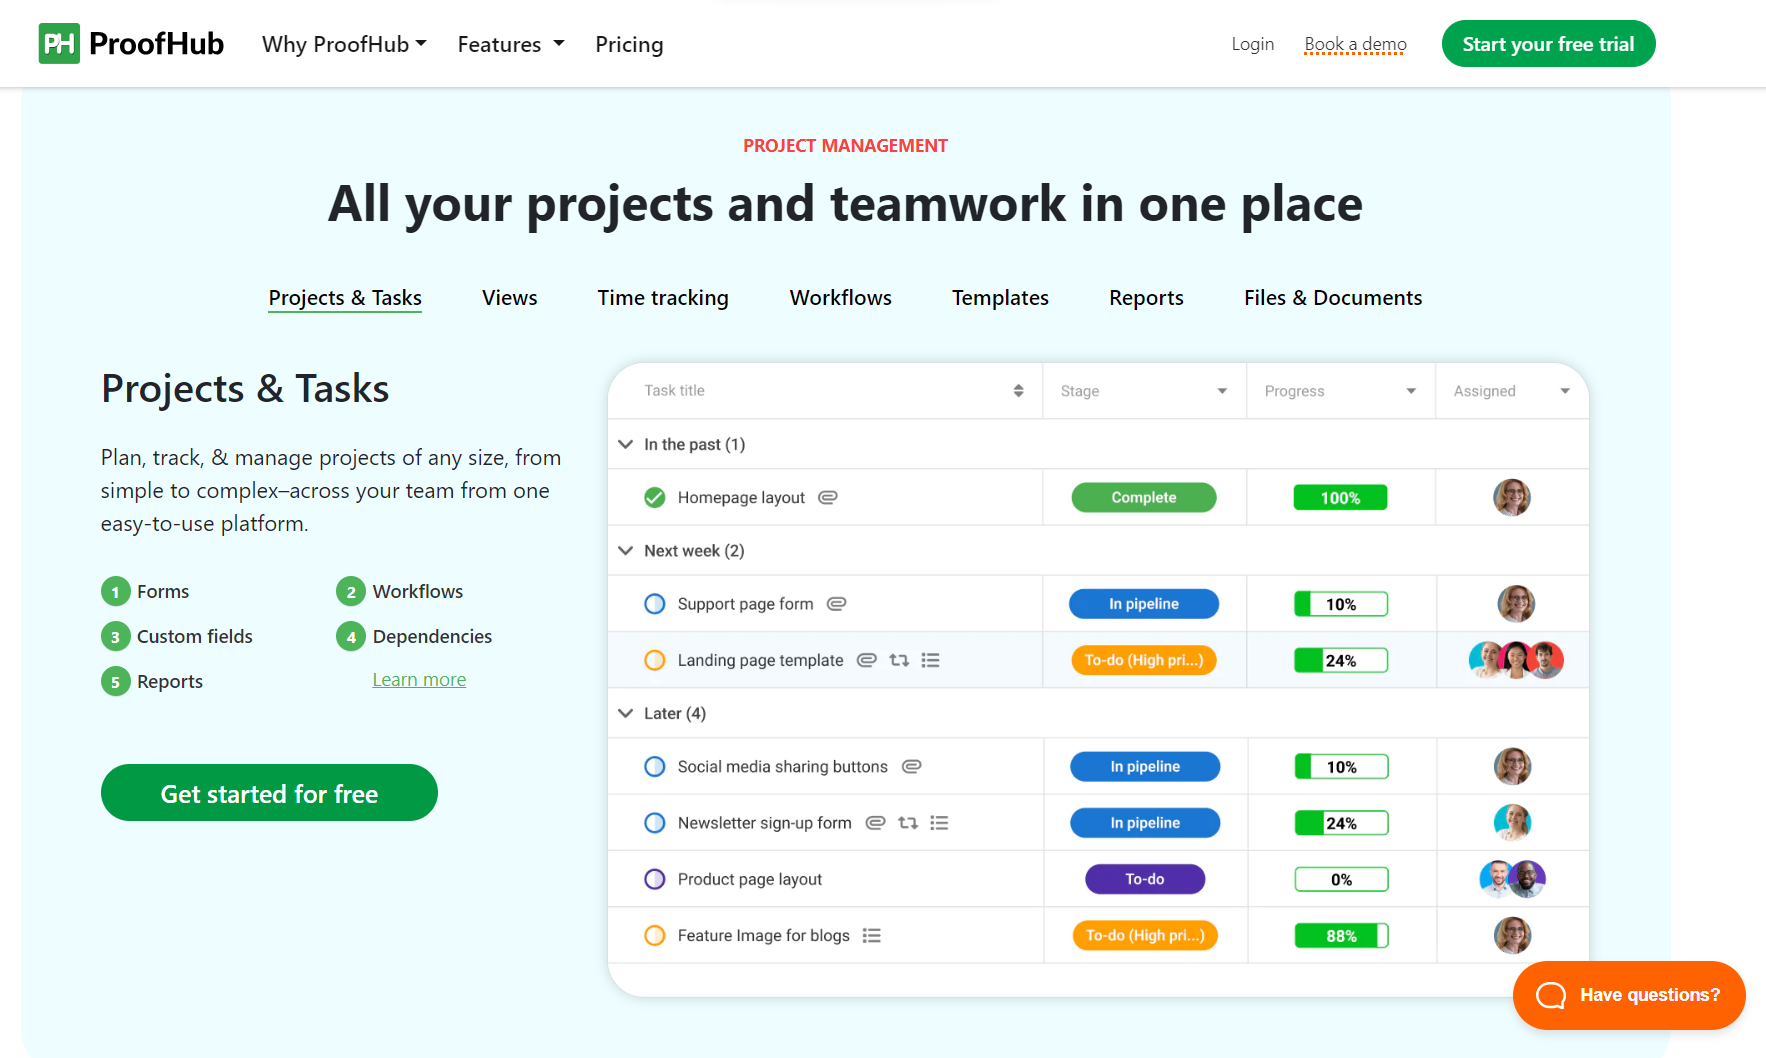The image size is (1766, 1058).
Task: Collapse the Next week group
Action: tap(626, 551)
